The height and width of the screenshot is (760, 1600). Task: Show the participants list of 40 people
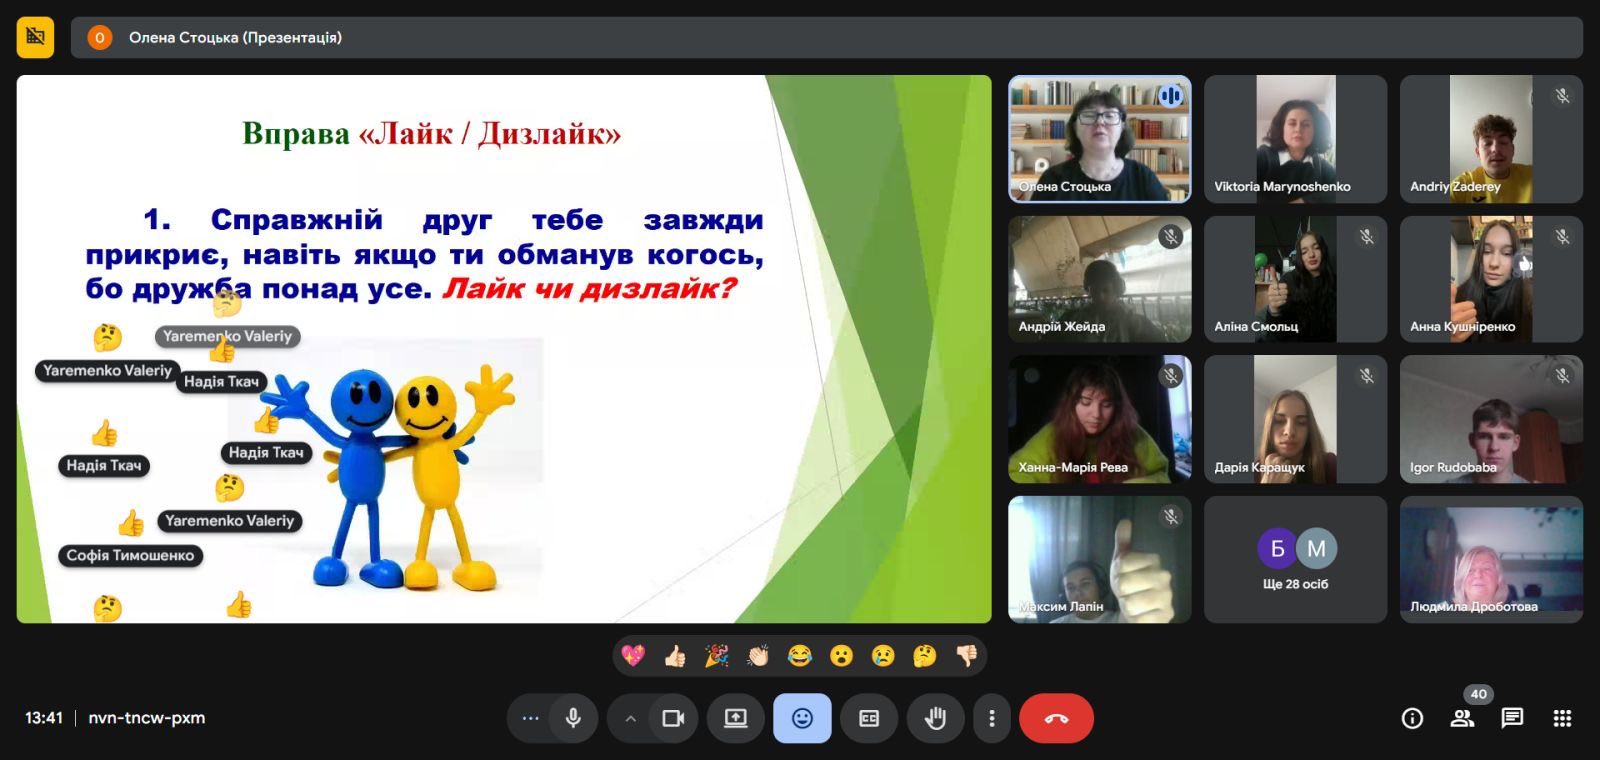tap(1463, 718)
